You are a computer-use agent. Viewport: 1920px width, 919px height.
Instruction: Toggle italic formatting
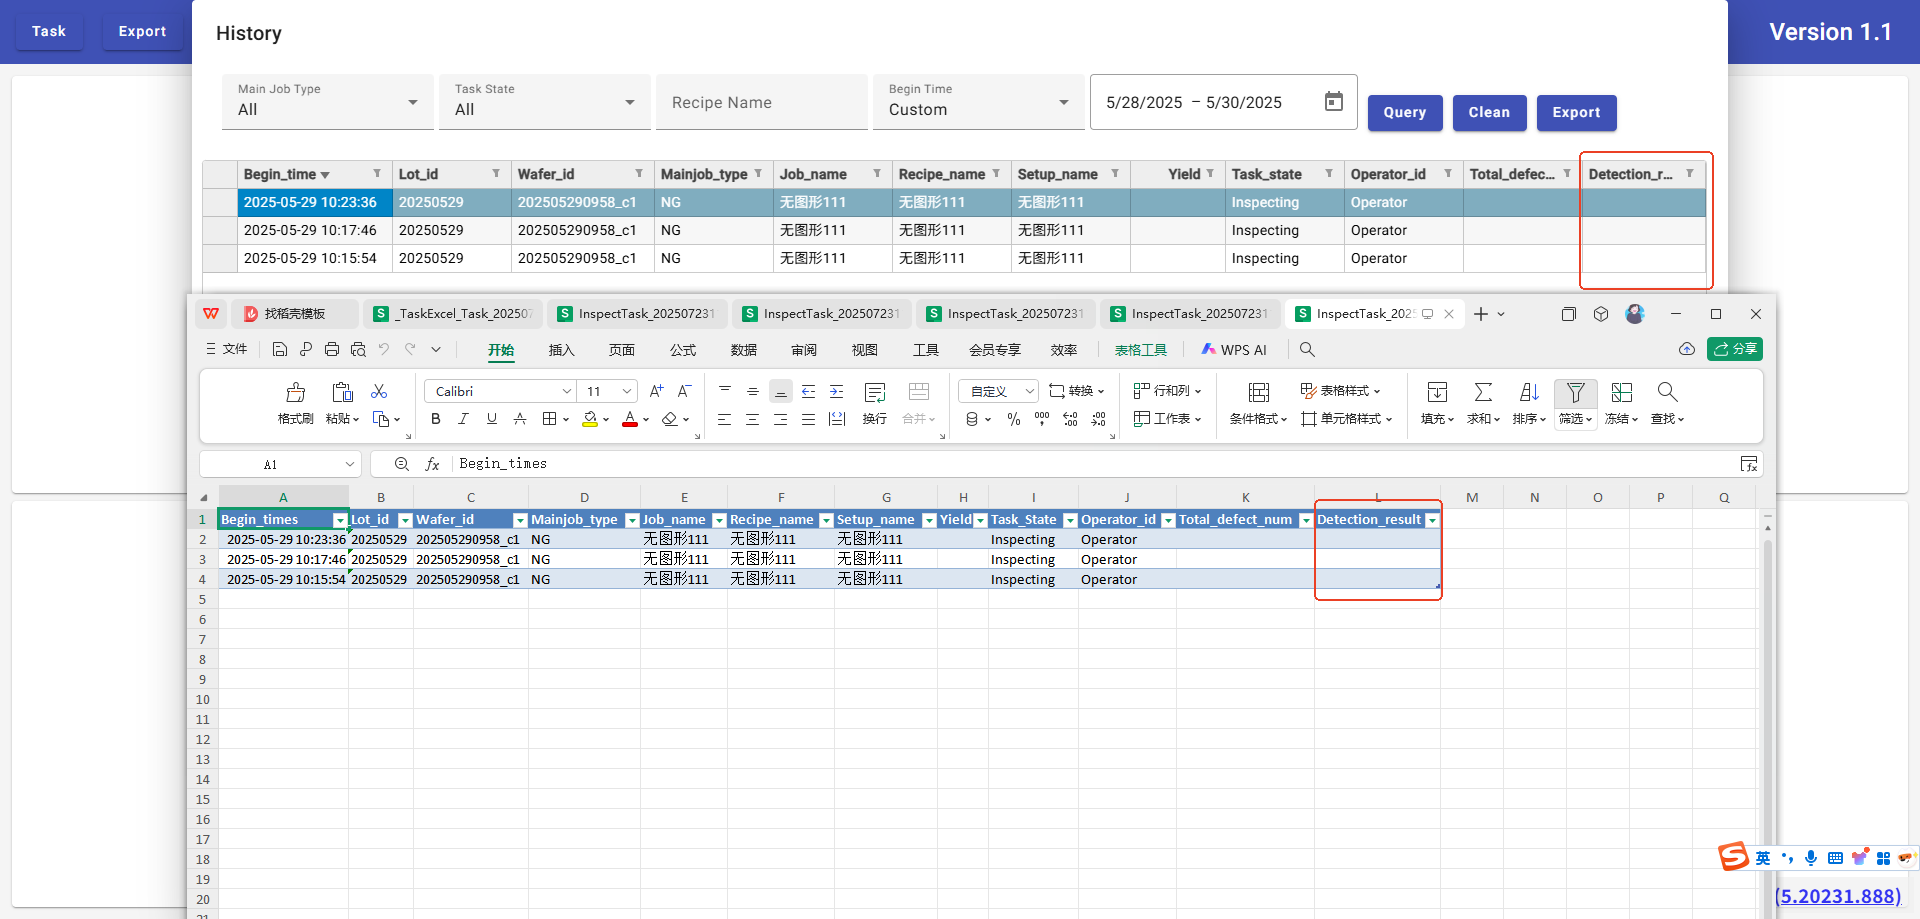pyautogui.click(x=463, y=419)
